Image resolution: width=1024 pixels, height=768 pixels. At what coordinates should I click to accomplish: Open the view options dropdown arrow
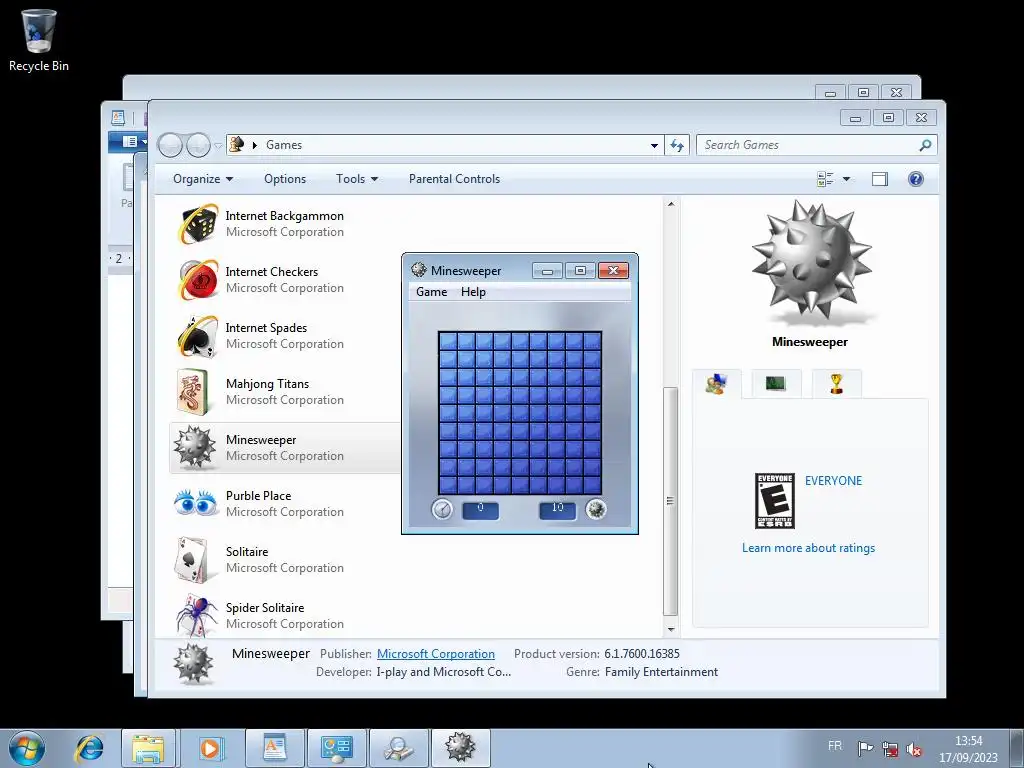coord(846,179)
